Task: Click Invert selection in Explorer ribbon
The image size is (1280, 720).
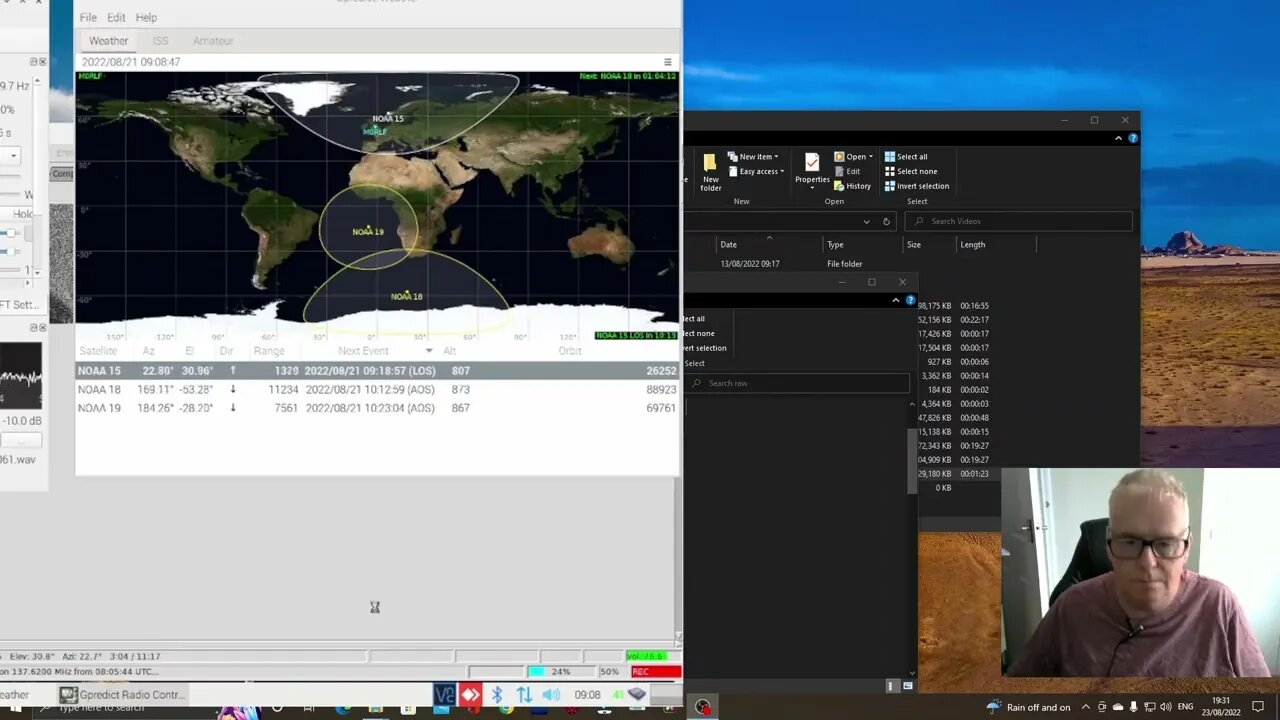Action: pos(917,186)
